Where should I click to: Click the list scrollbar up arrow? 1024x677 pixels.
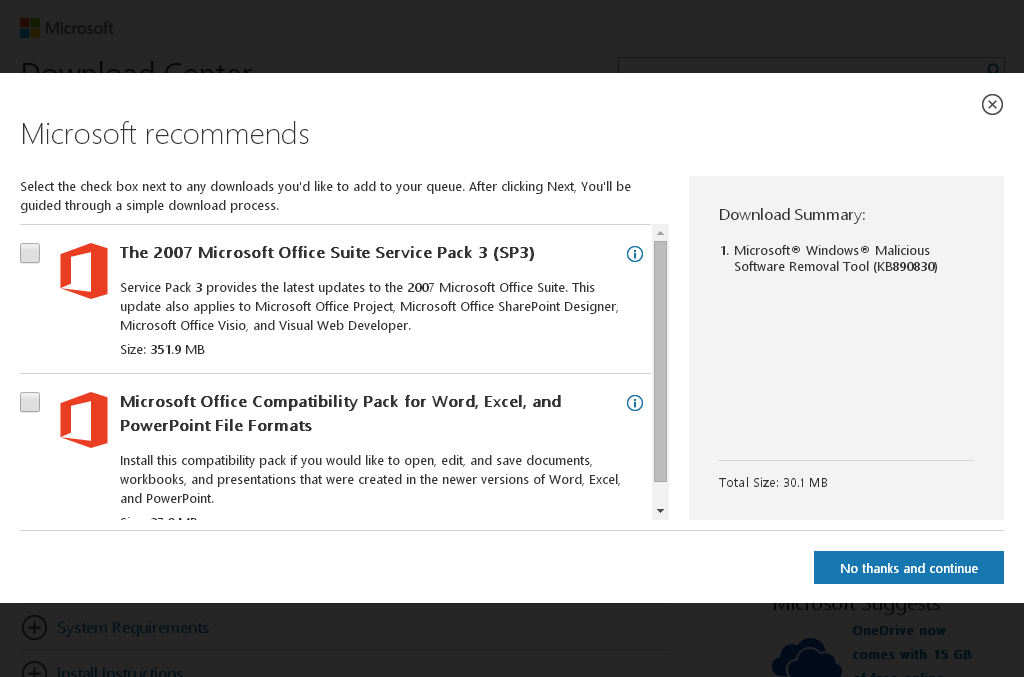[660, 233]
